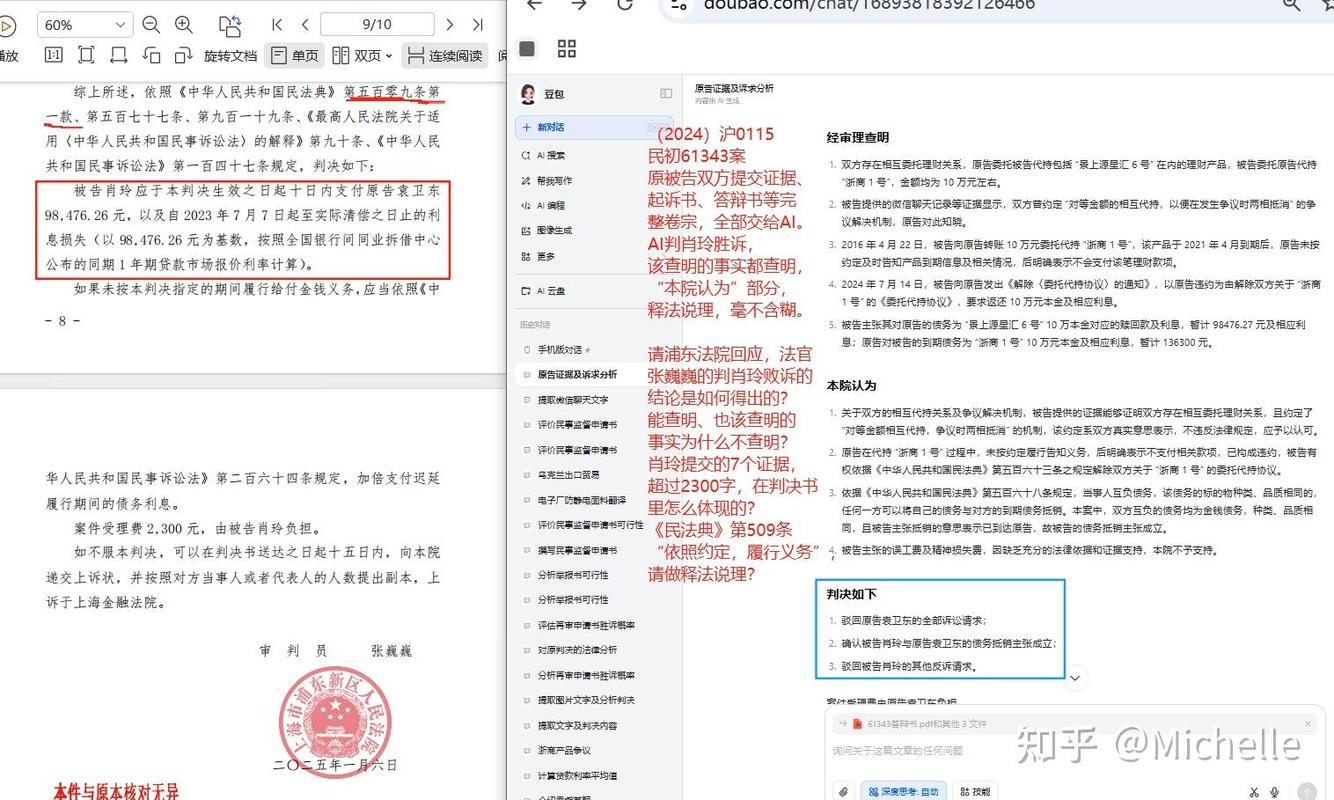Click the dark square browser toolbar icon
The image size is (1334, 800).
pos(528,49)
